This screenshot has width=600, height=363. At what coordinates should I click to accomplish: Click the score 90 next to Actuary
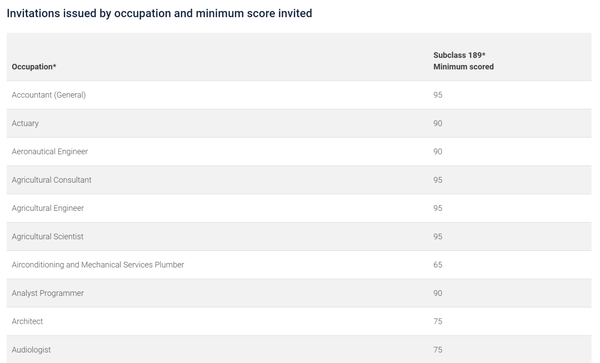tap(438, 123)
